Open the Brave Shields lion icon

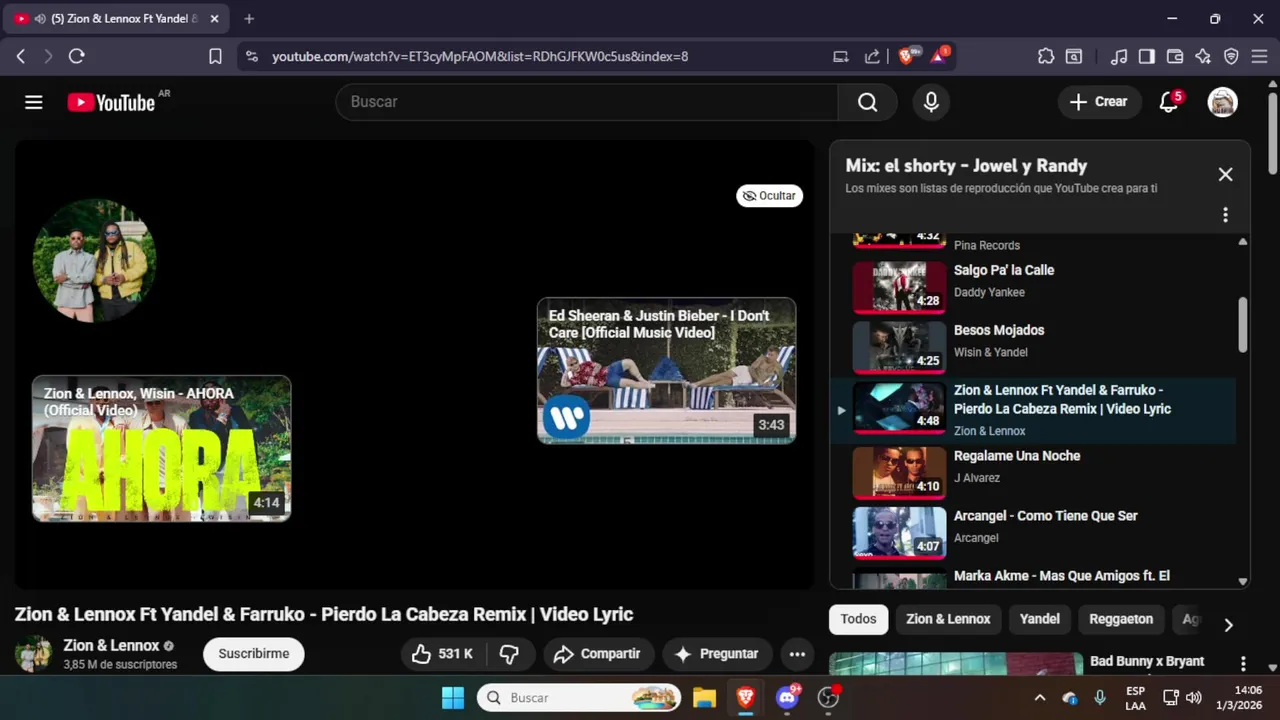pyautogui.click(x=906, y=56)
